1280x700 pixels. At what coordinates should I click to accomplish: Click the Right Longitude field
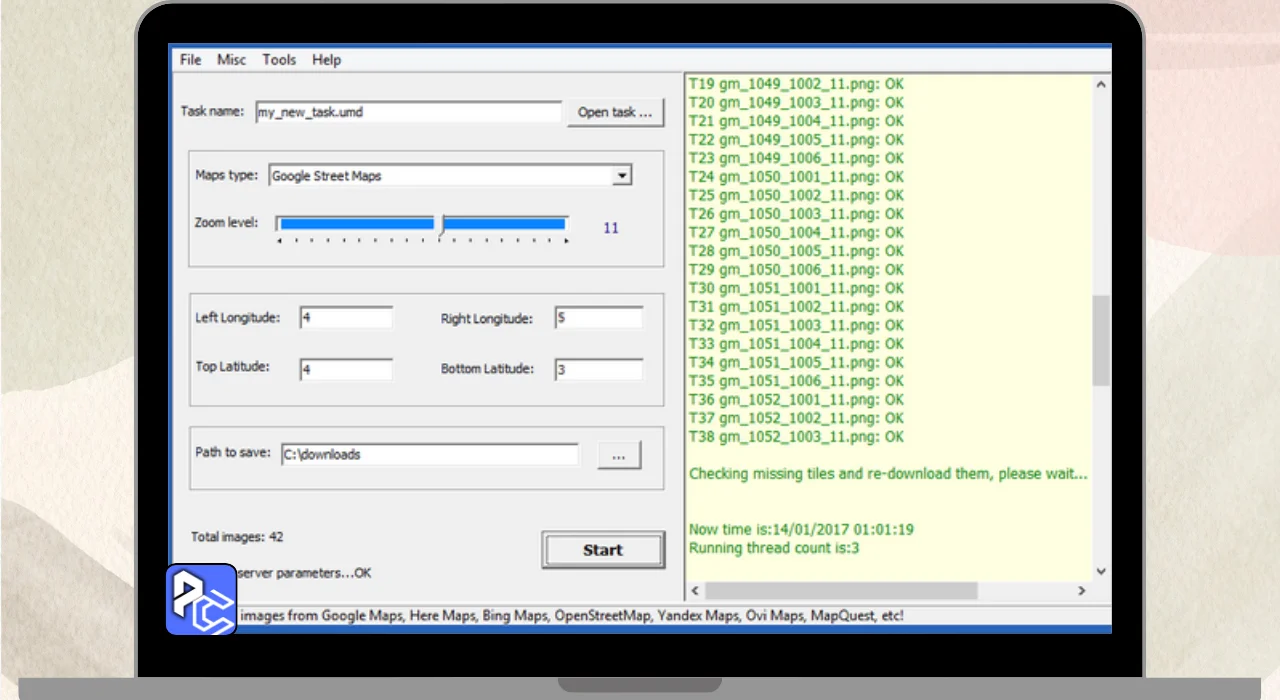[598, 317]
